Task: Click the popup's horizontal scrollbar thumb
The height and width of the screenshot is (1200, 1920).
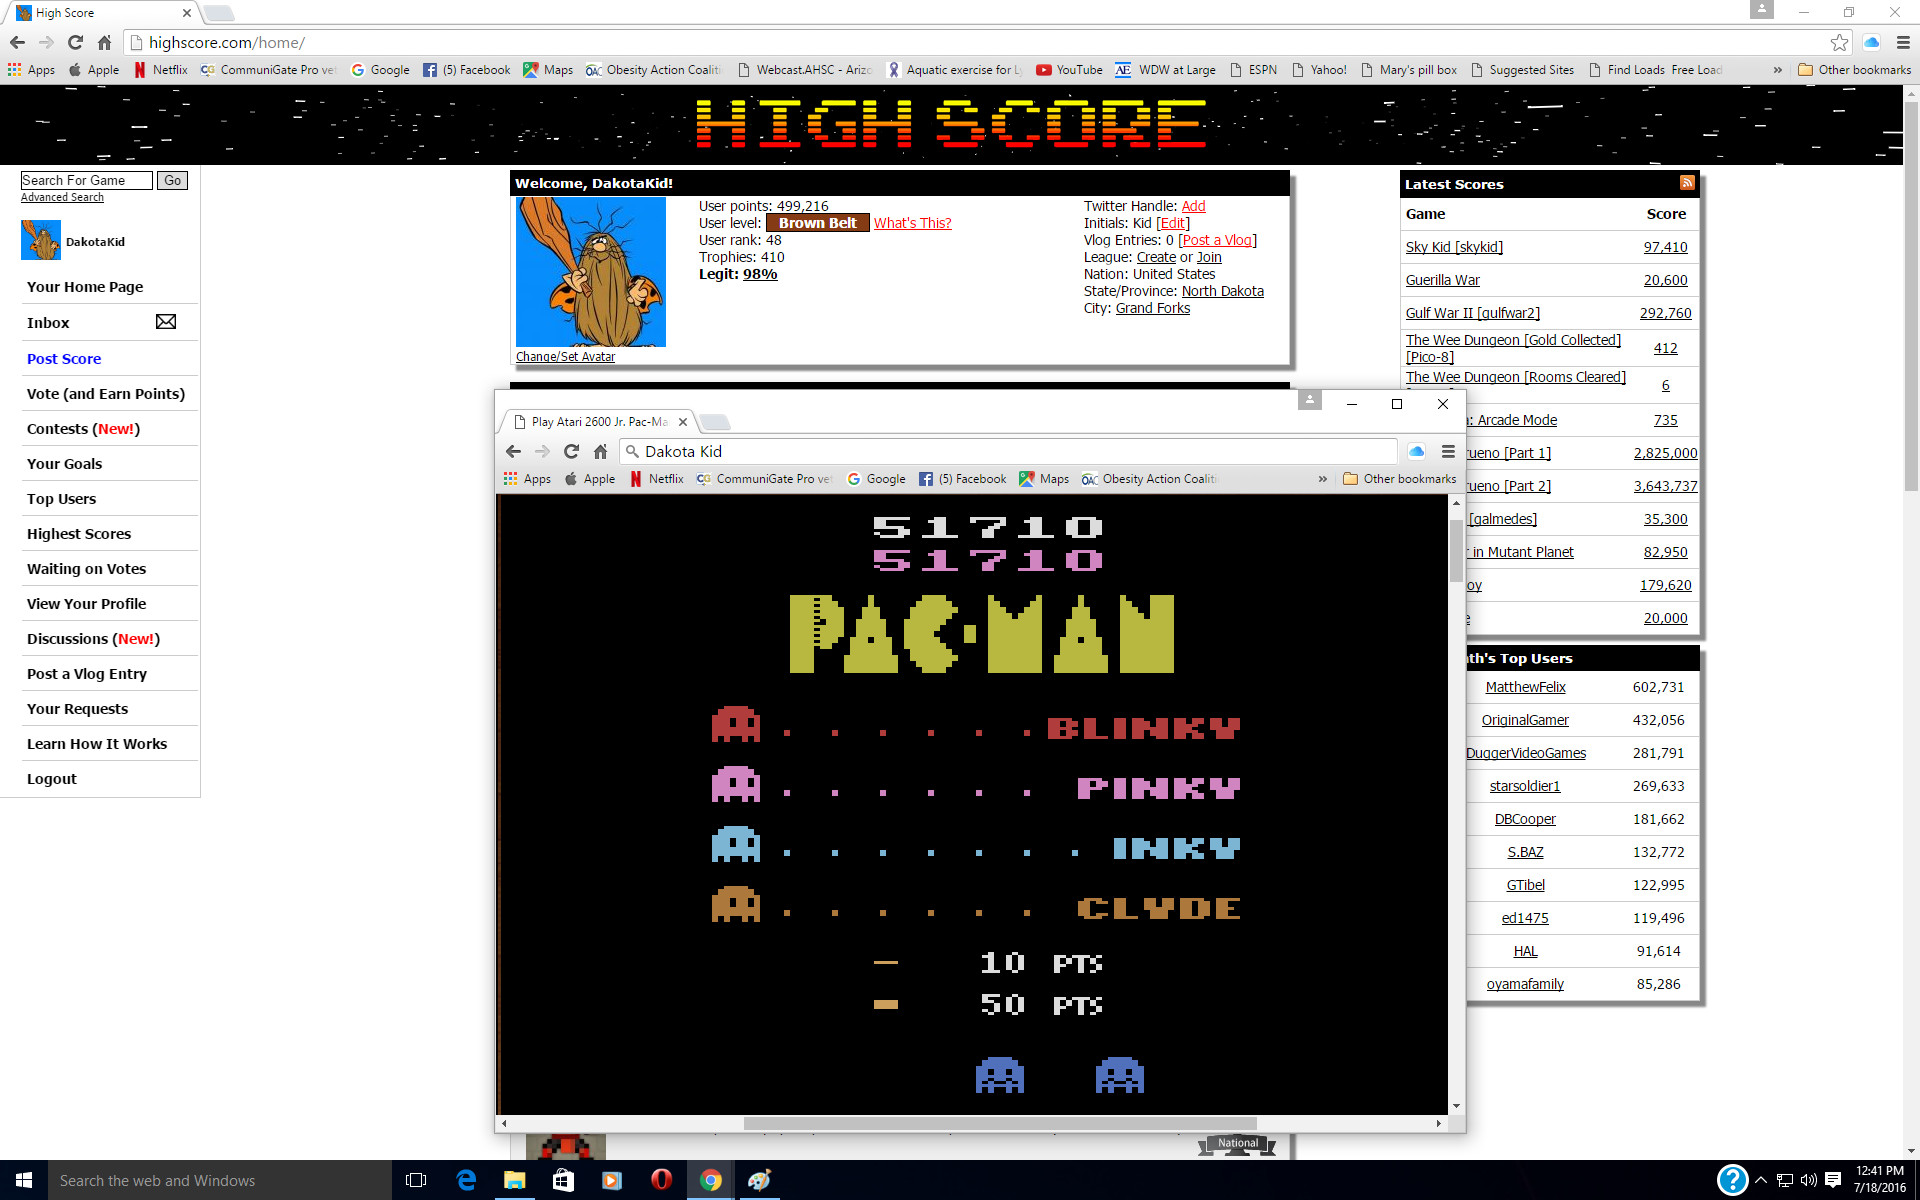Action: coord(1000,1123)
